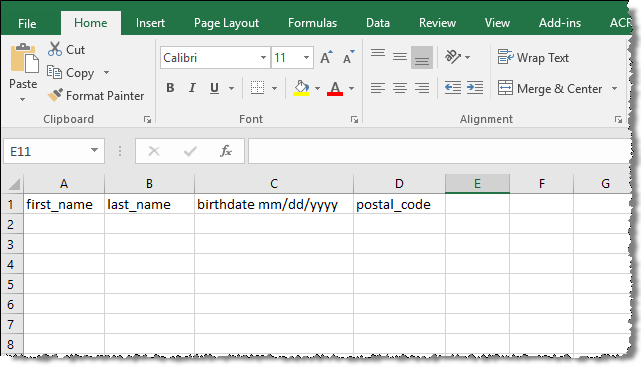
Task: Open the Merge & Center dropdown arrow
Action: tap(614, 88)
